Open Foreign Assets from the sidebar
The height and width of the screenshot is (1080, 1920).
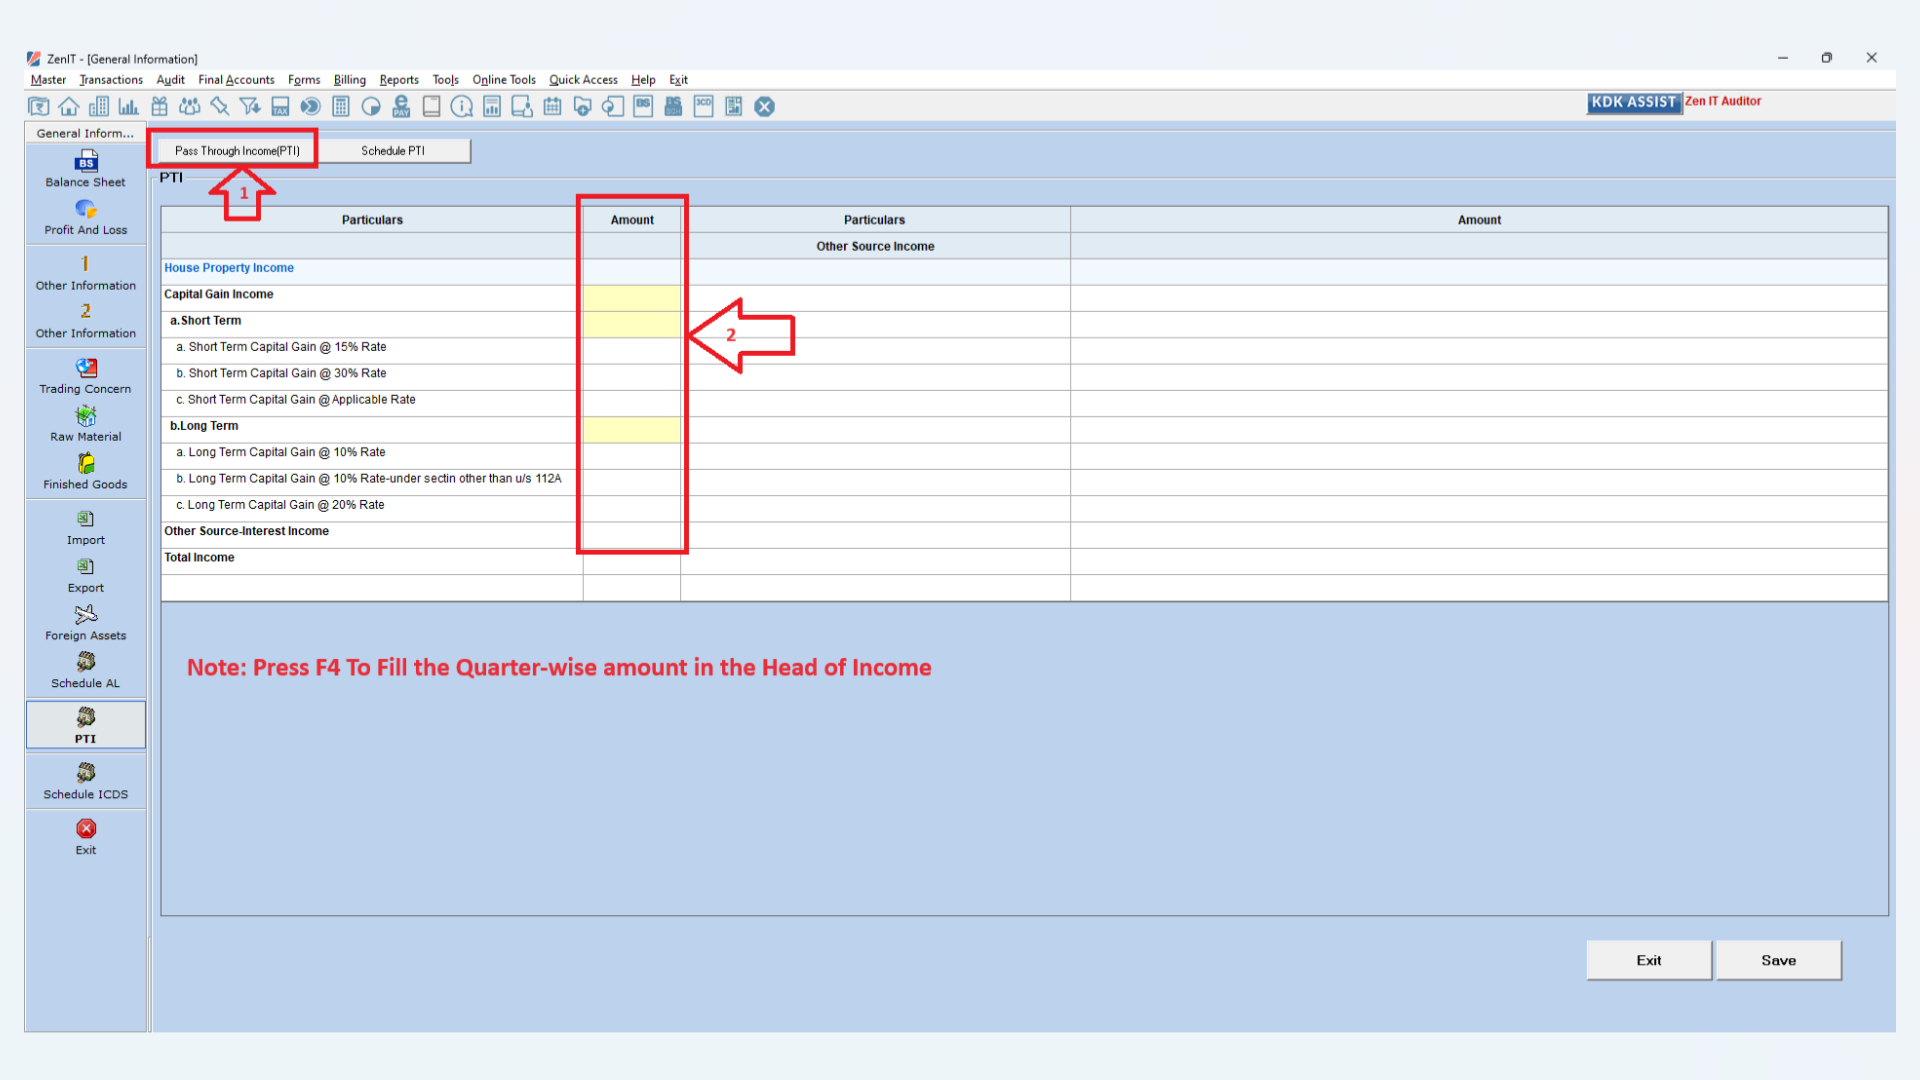[86, 624]
